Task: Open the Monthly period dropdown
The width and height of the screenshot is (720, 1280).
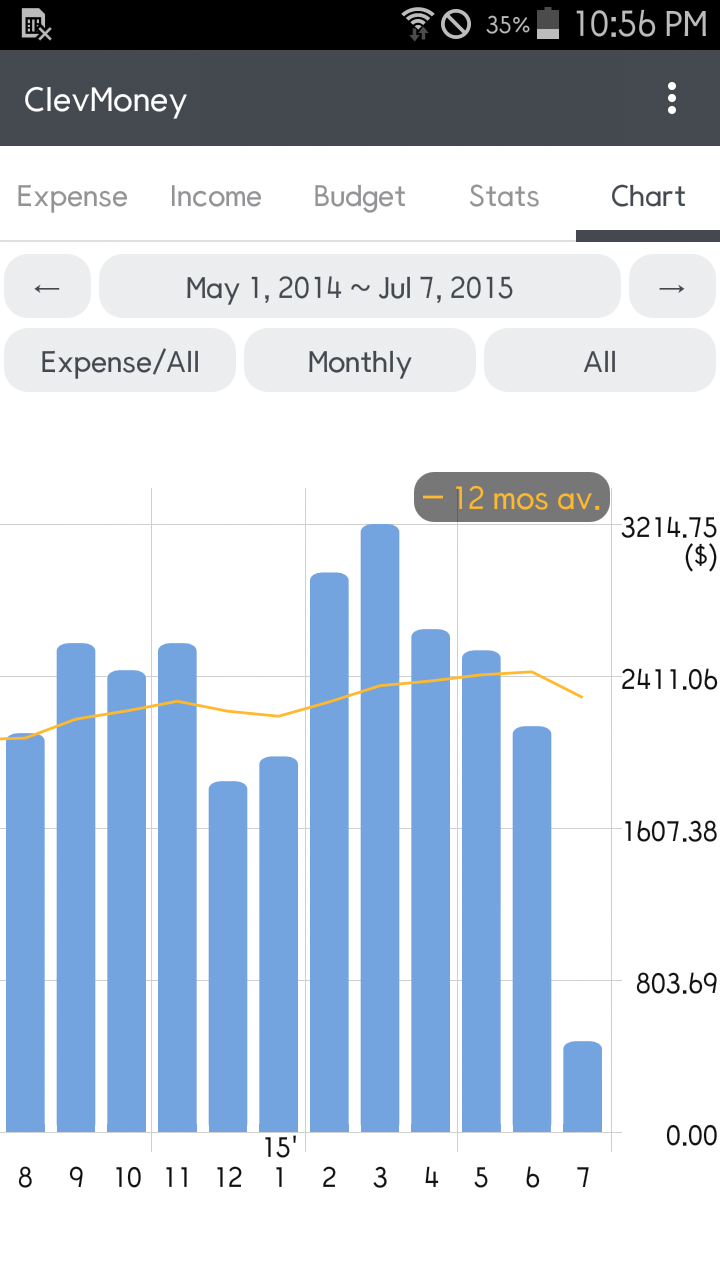Action: click(360, 361)
